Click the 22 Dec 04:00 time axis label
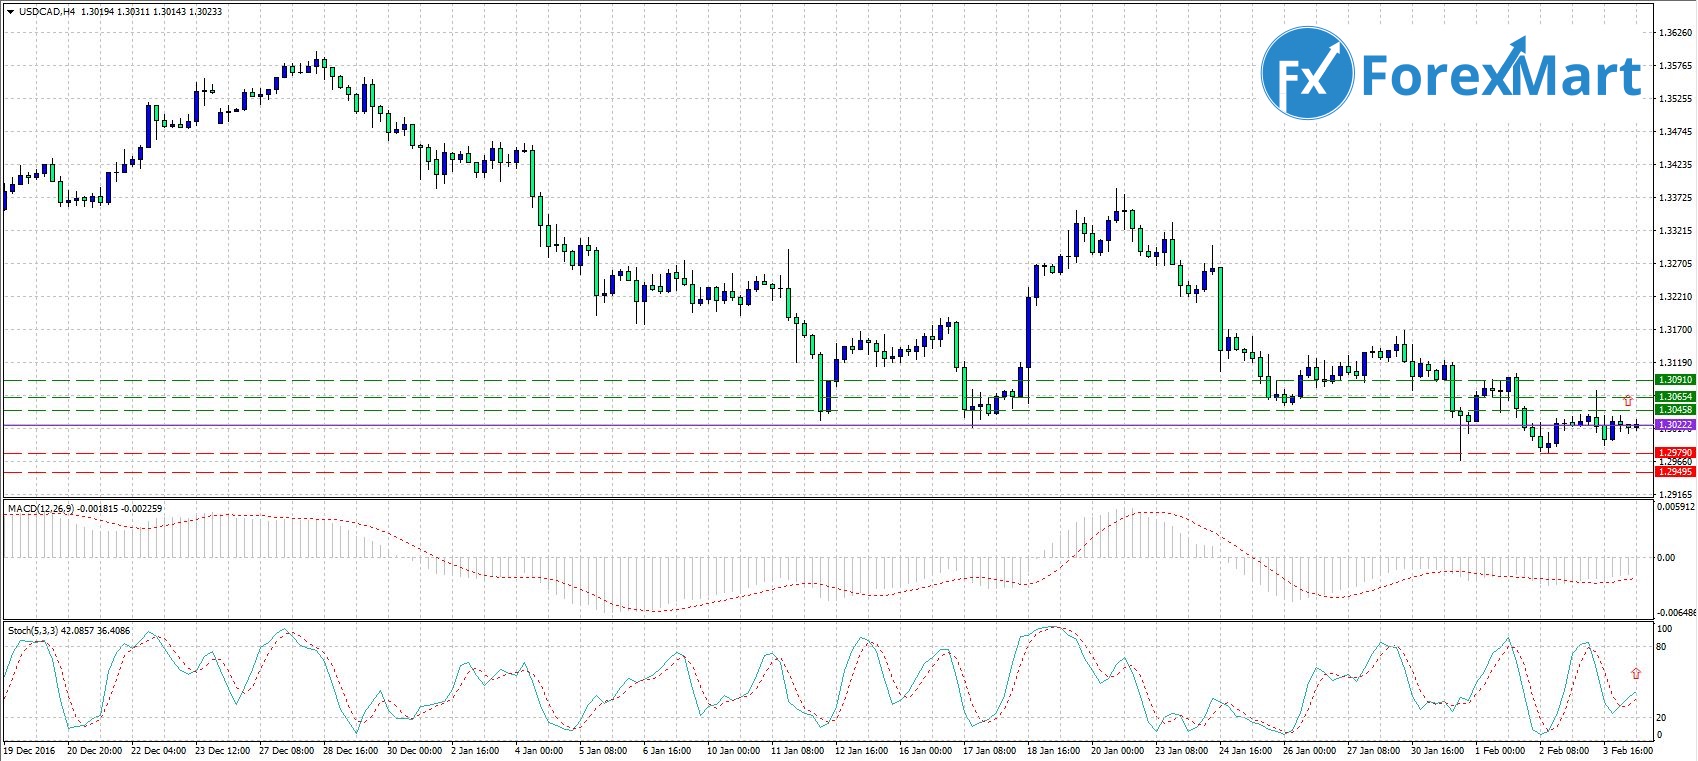 (x=159, y=751)
